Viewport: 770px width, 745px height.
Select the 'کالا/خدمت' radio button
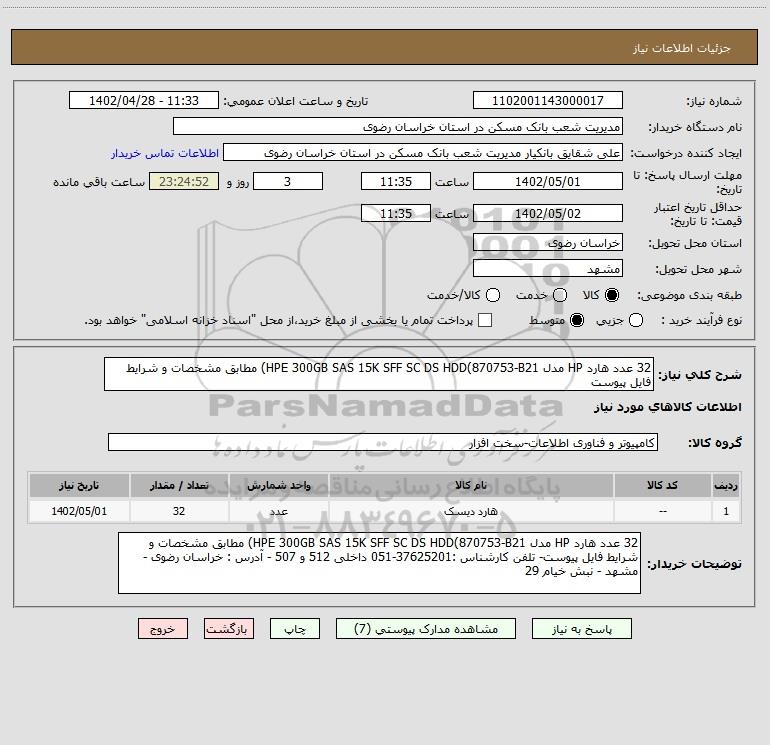coord(493,295)
